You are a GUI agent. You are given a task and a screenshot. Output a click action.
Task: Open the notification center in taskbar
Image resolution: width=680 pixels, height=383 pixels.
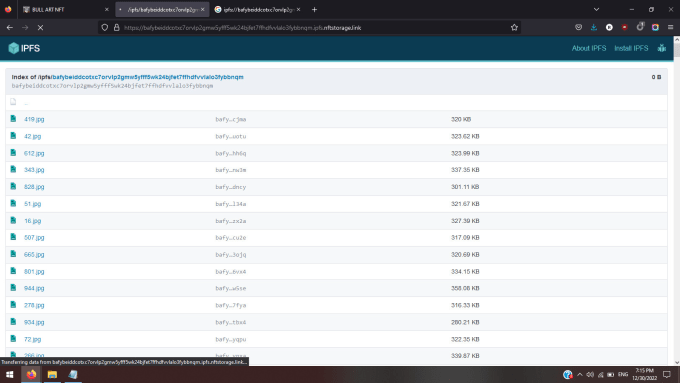[x=667, y=374]
